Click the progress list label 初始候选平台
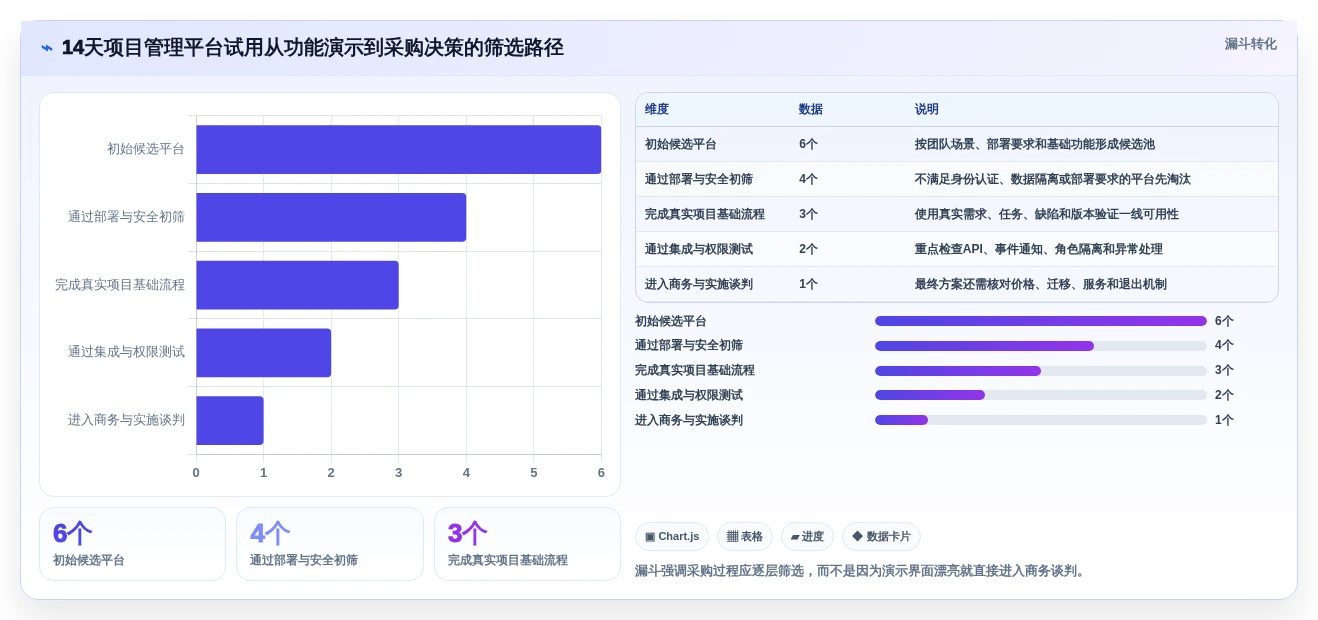The height and width of the screenshot is (620, 1318). (x=671, y=321)
